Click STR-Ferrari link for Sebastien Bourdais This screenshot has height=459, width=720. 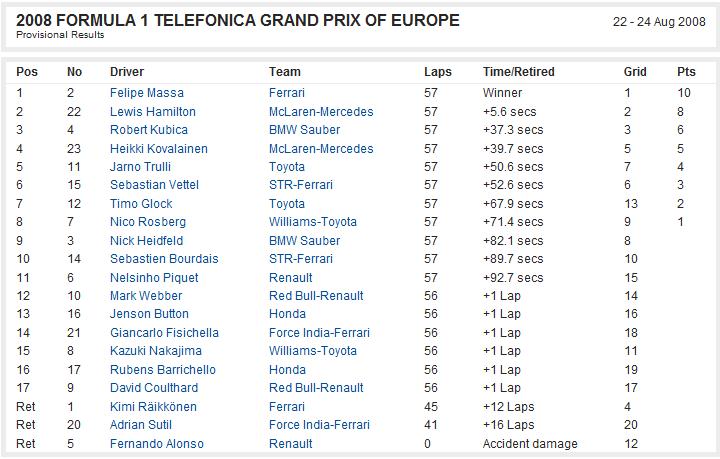[x=301, y=259]
